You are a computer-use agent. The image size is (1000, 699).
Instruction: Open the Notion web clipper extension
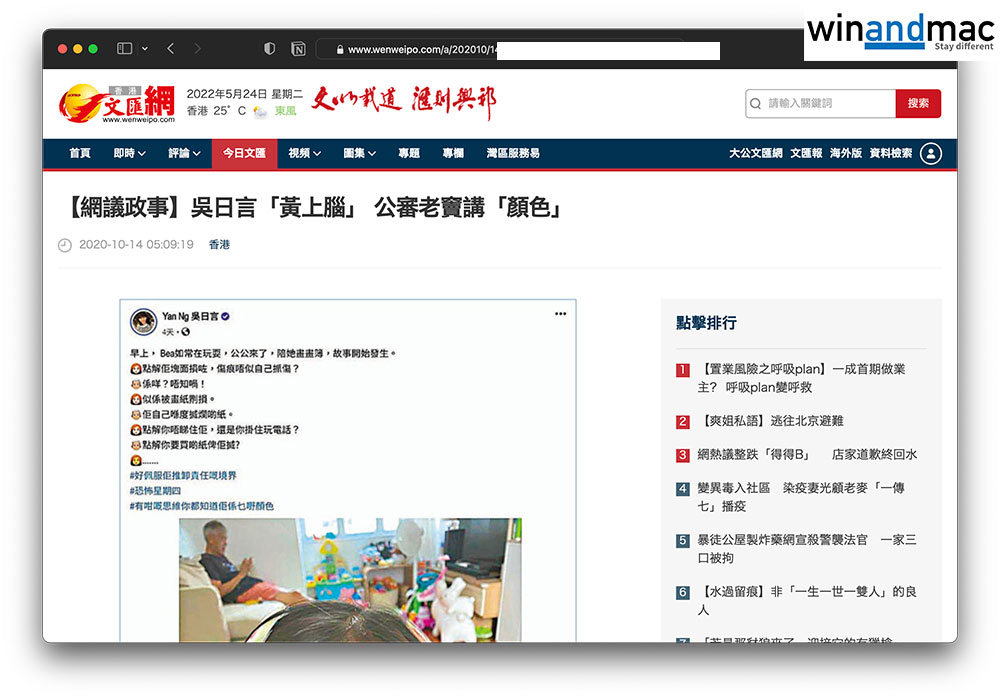coord(298,48)
